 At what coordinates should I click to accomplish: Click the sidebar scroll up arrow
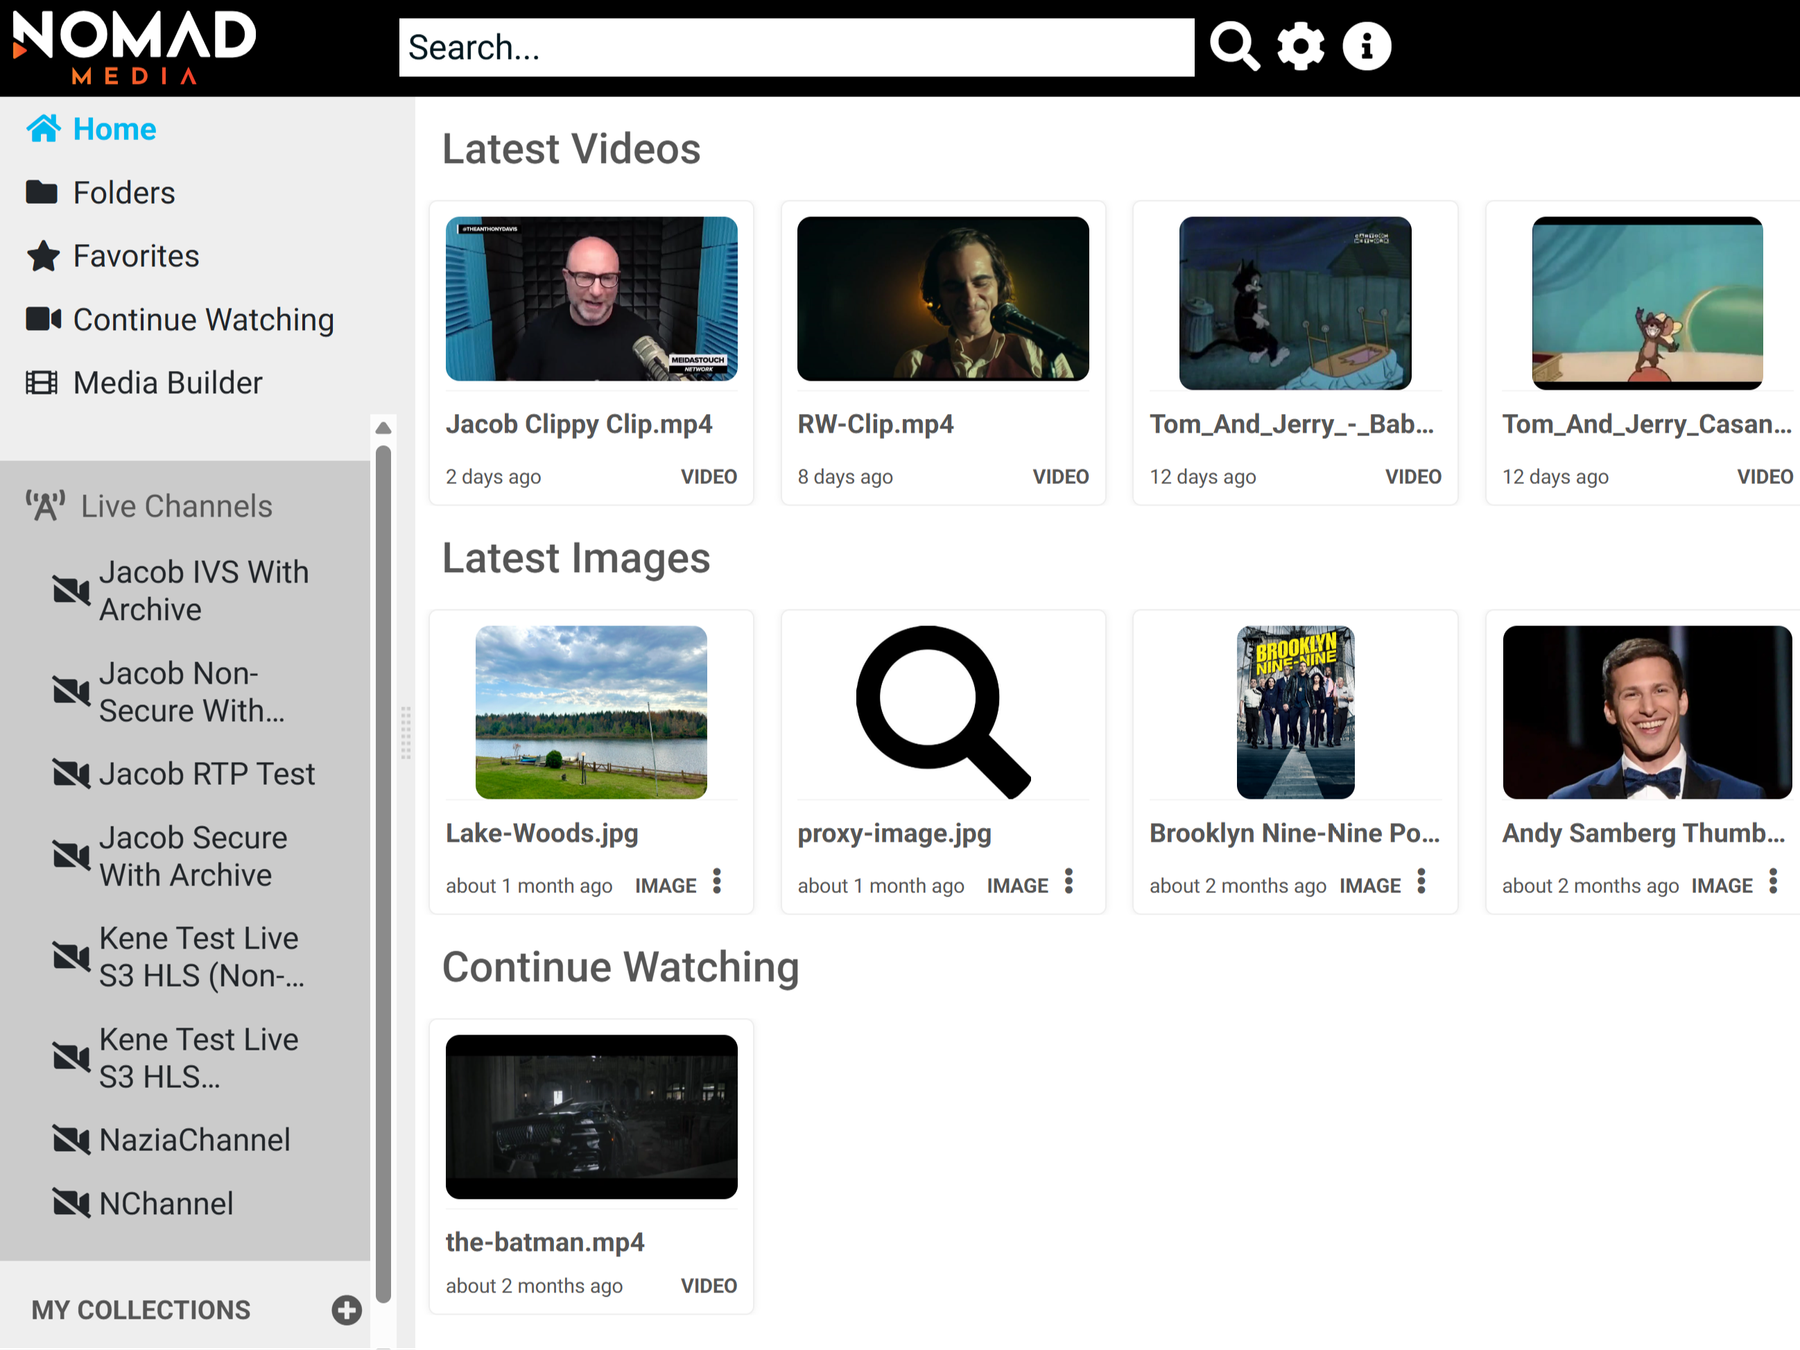383,428
